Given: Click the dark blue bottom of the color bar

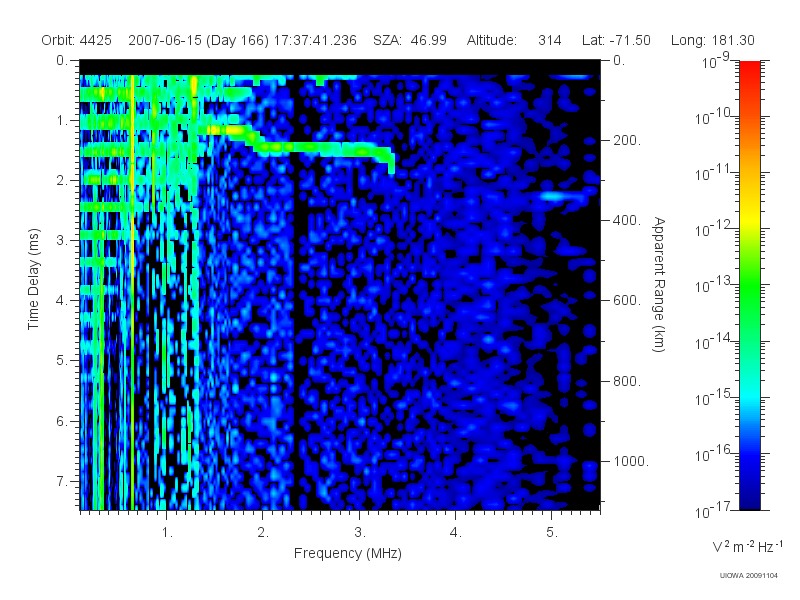Looking at the screenshot, I should click(x=749, y=497).
